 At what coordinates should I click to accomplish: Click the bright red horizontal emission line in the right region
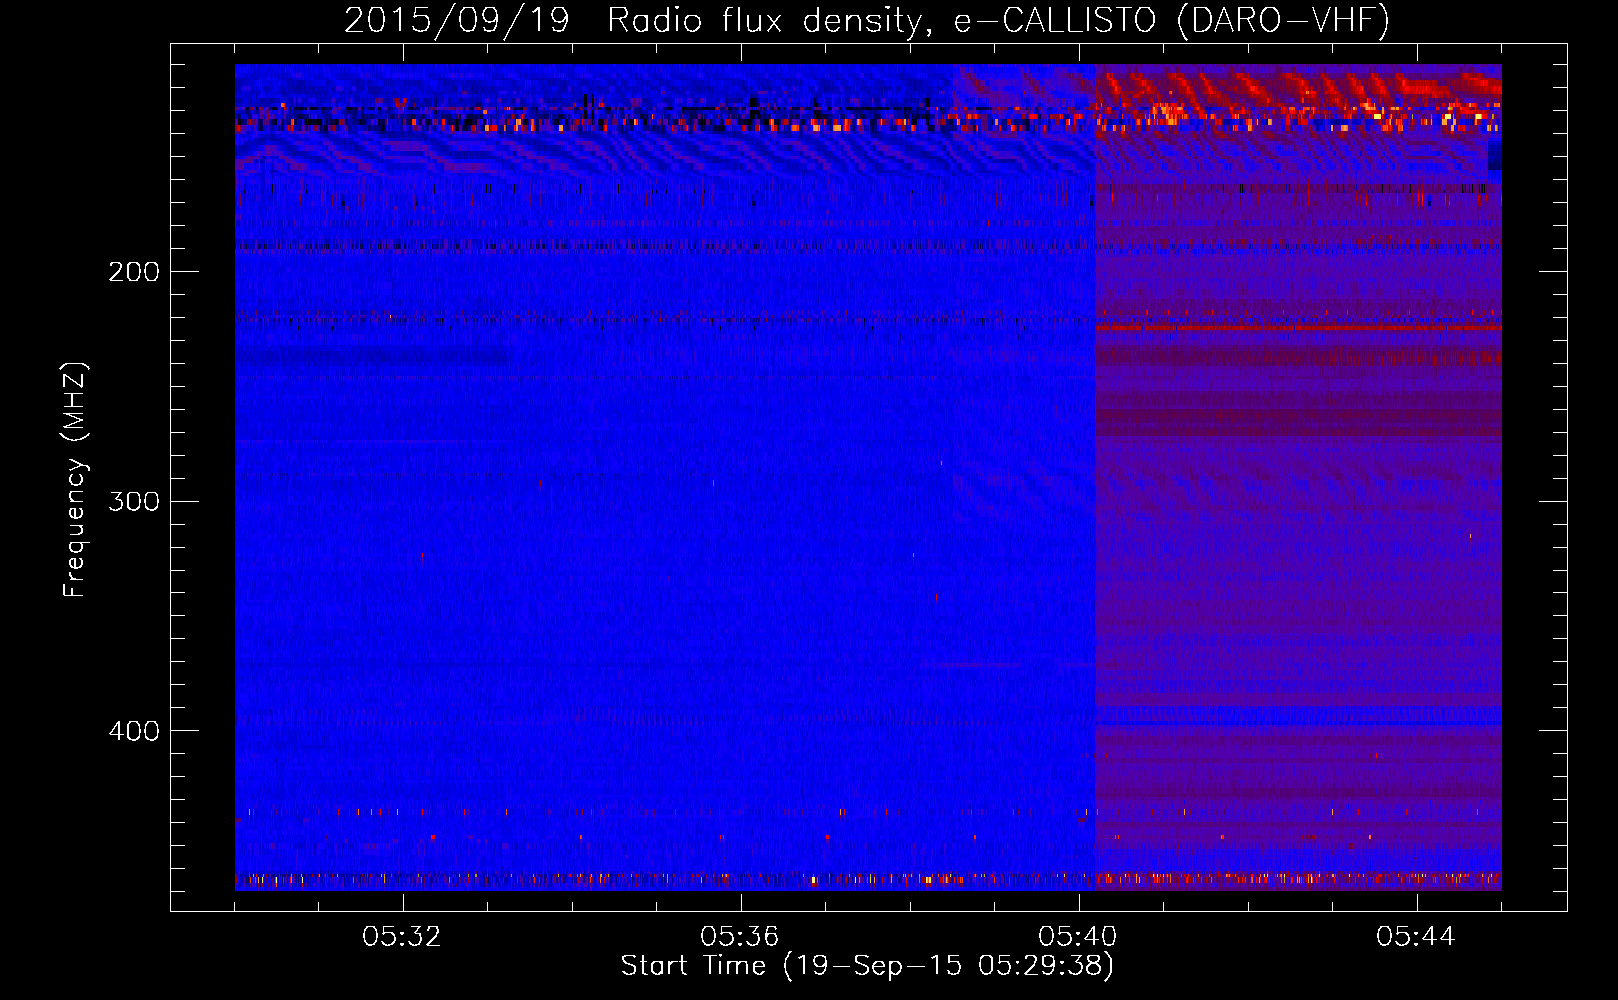1298,327
